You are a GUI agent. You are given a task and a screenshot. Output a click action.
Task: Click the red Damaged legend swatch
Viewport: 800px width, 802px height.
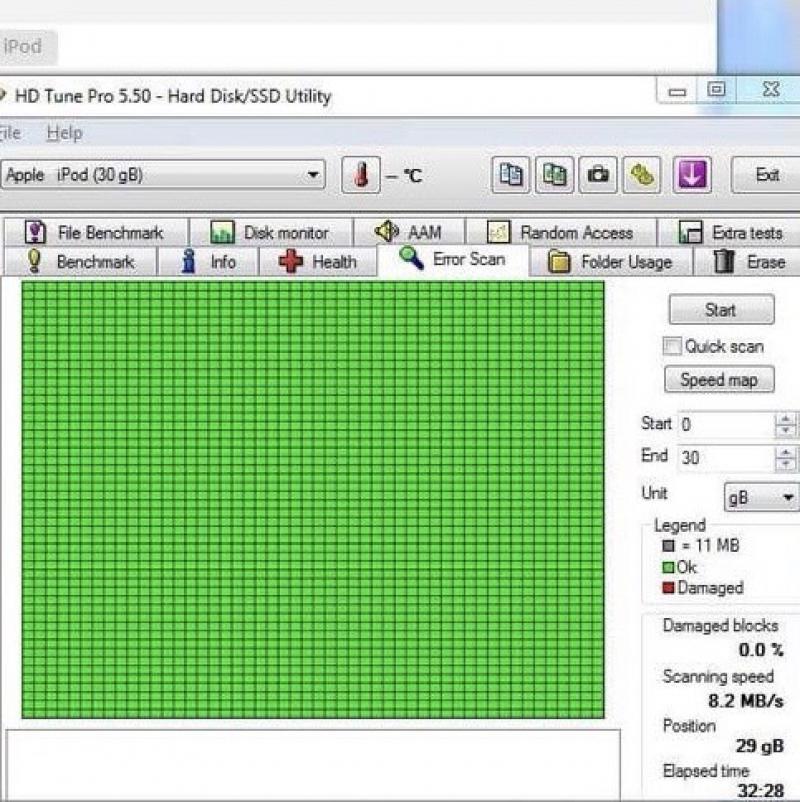pos(668,588)
